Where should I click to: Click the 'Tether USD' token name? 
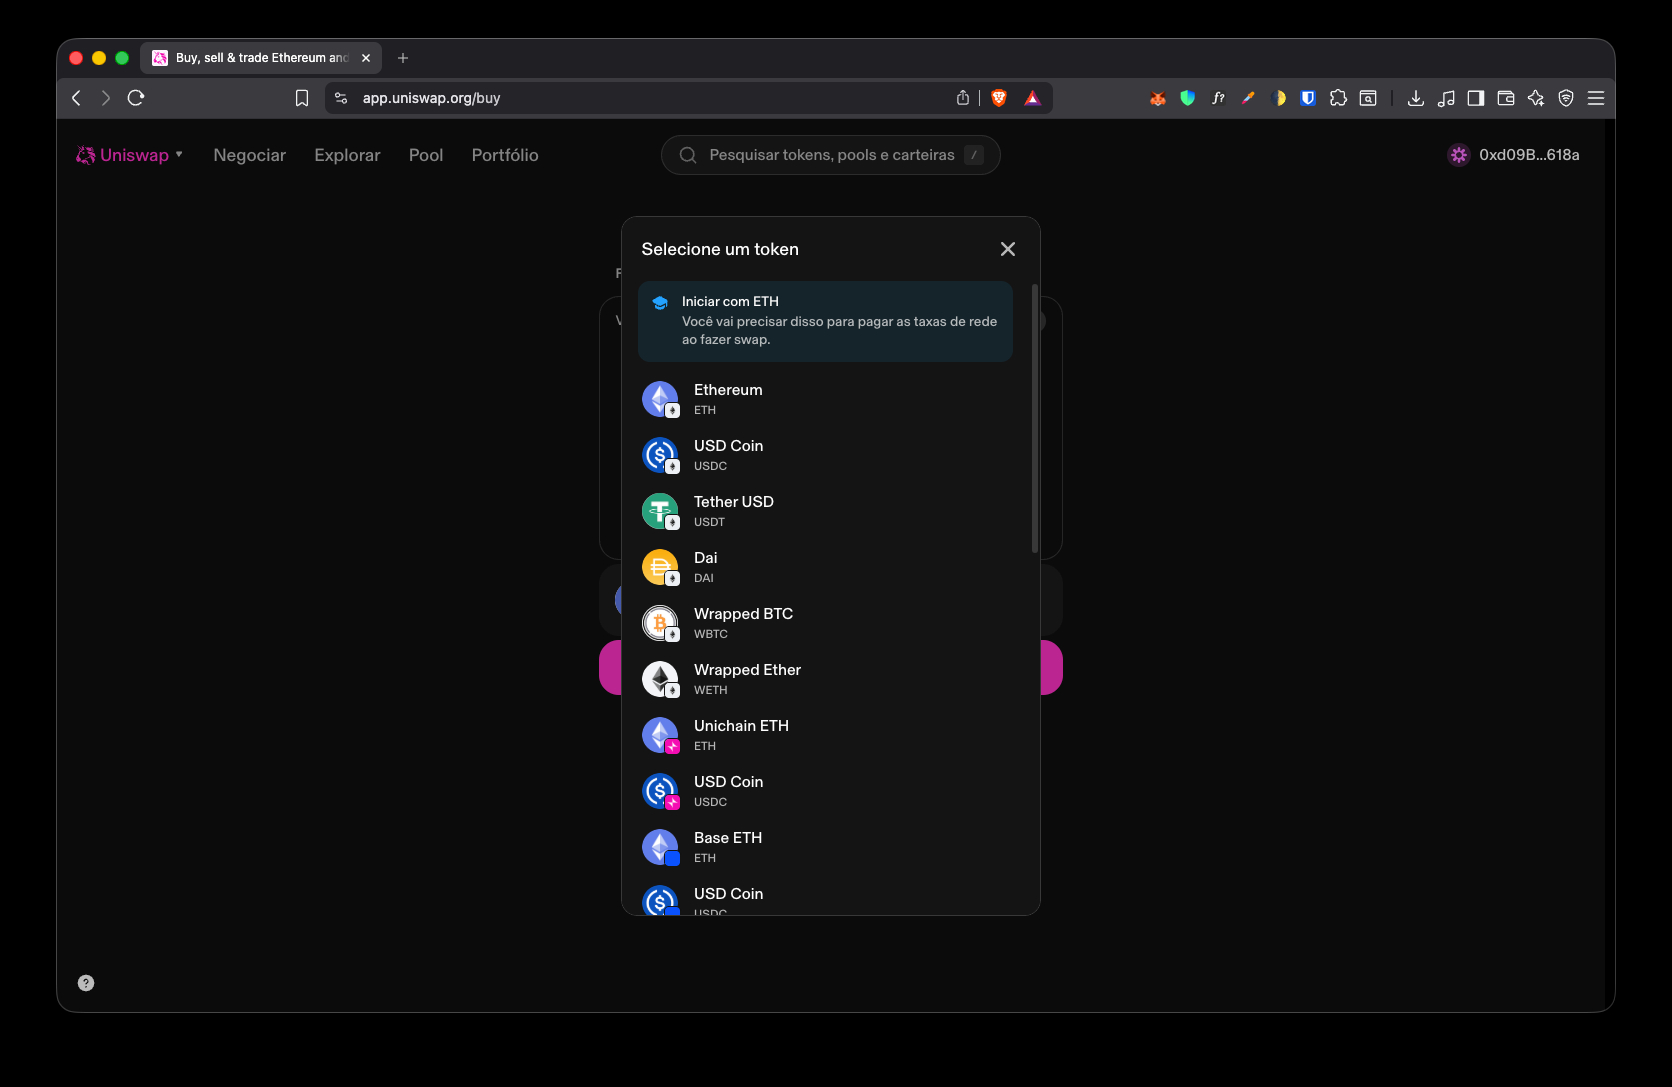pyautogui.click(x=734, y=502)
